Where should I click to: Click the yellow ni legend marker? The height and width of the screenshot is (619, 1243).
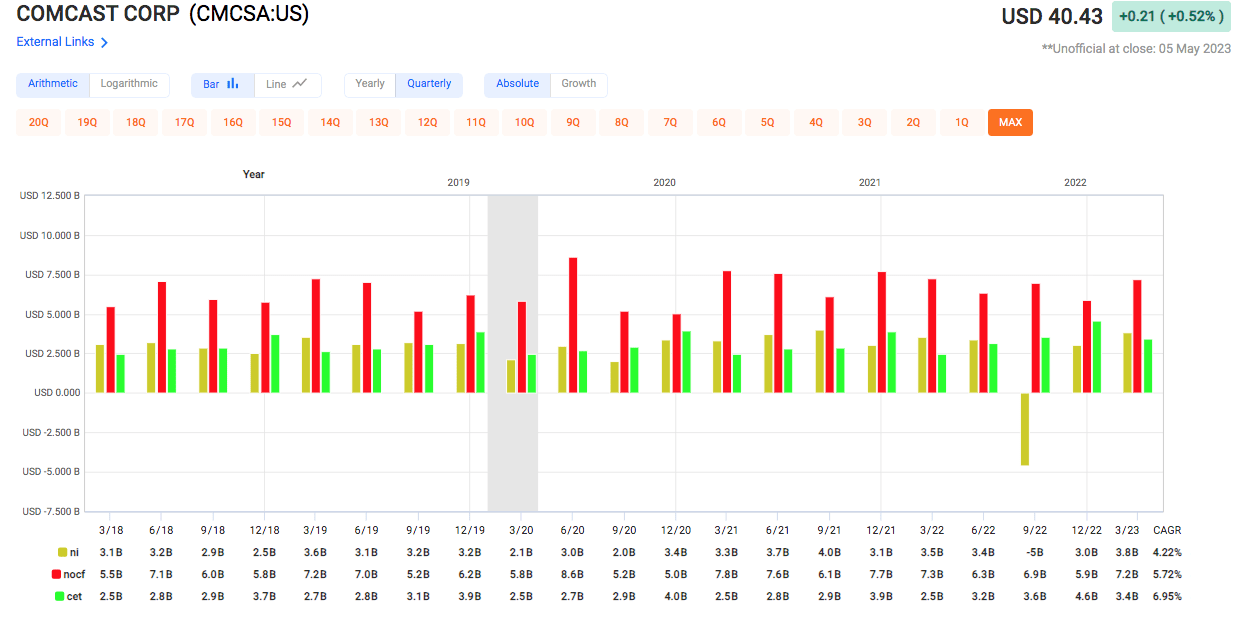point(62,552)
